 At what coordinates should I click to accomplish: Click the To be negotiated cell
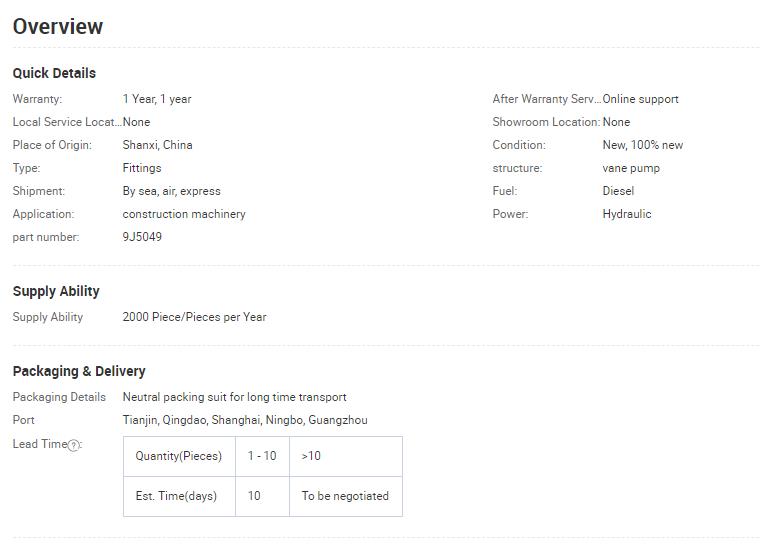[346, 496]
